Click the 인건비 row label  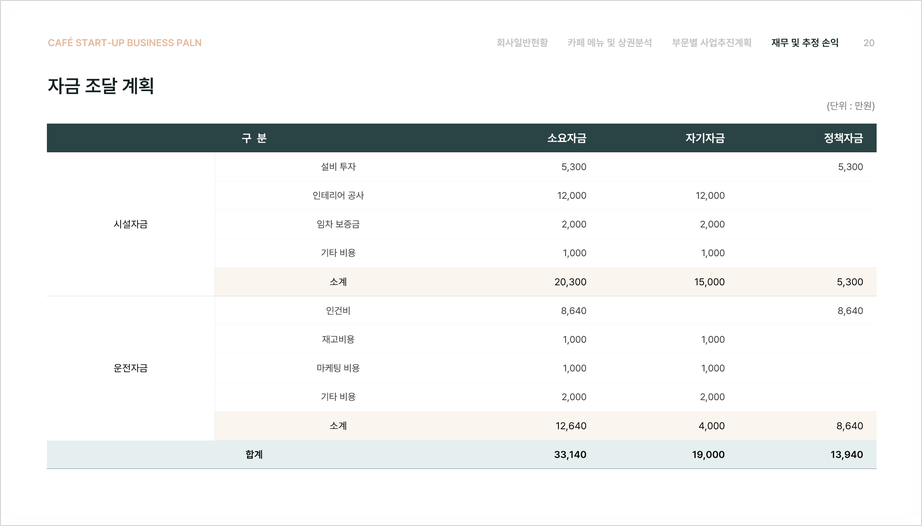(x=338, y=310)
